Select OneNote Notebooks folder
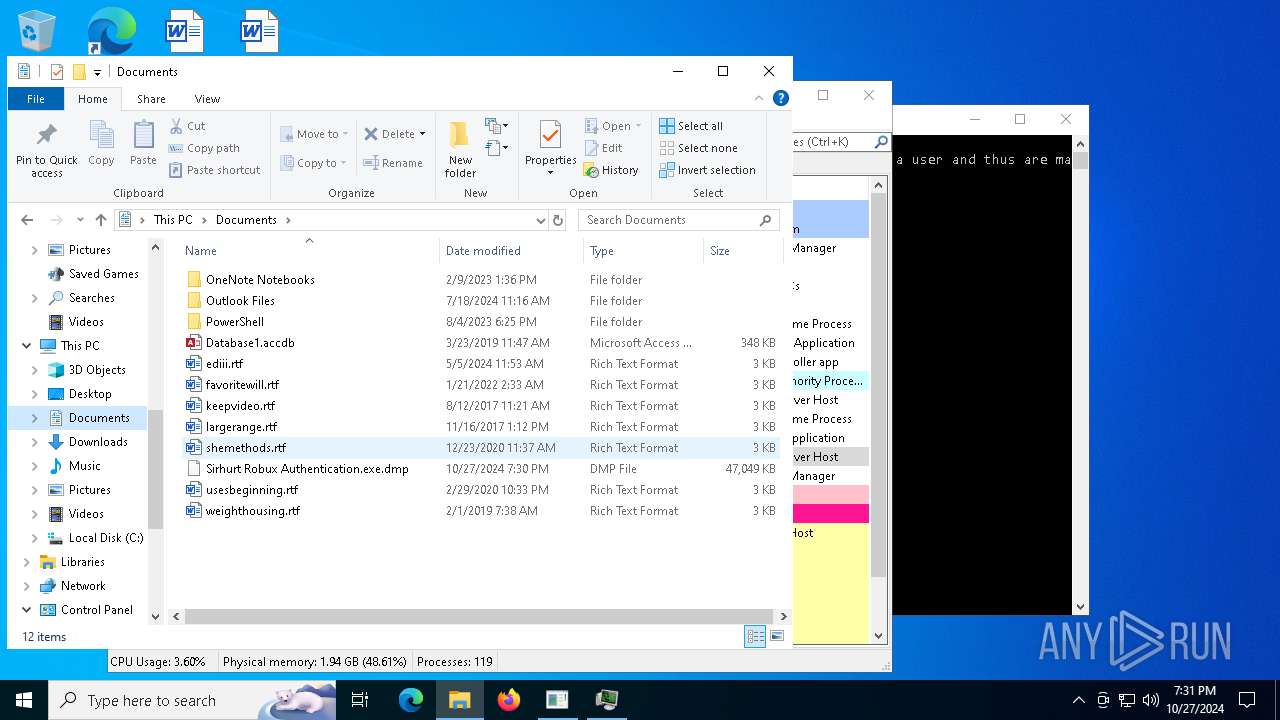 coord(260,280)
